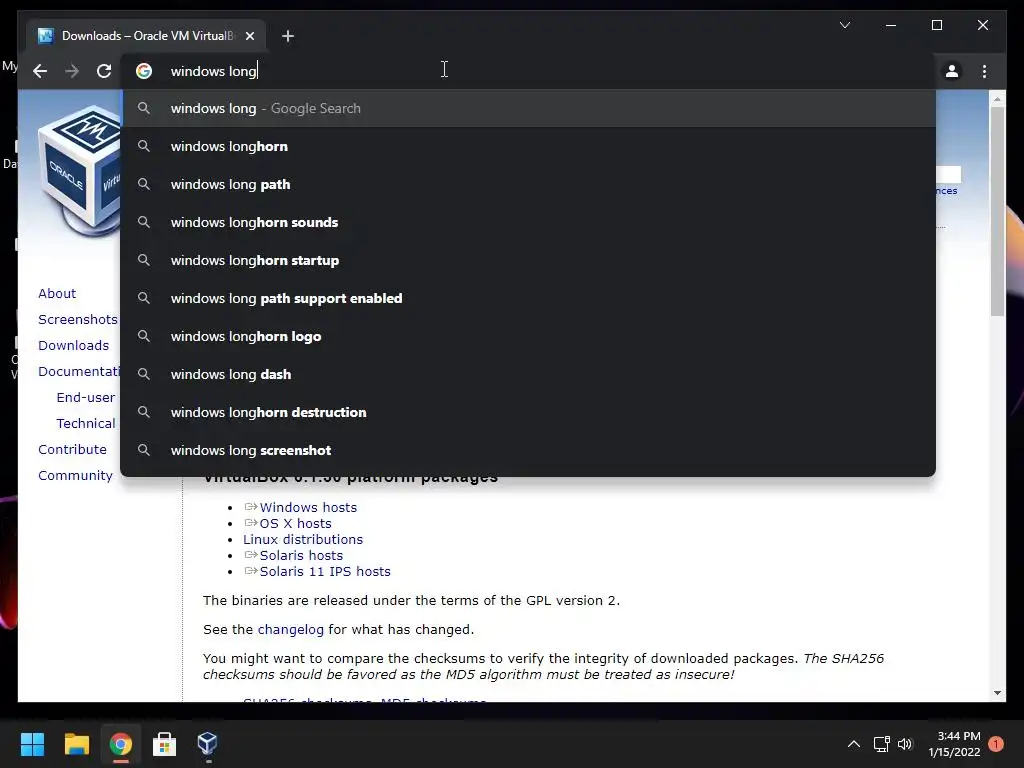Select the Downloads – Oracle VM VirtualBox tab
The width and height of the screenshot is (1024, 768).
coord(146,36)
